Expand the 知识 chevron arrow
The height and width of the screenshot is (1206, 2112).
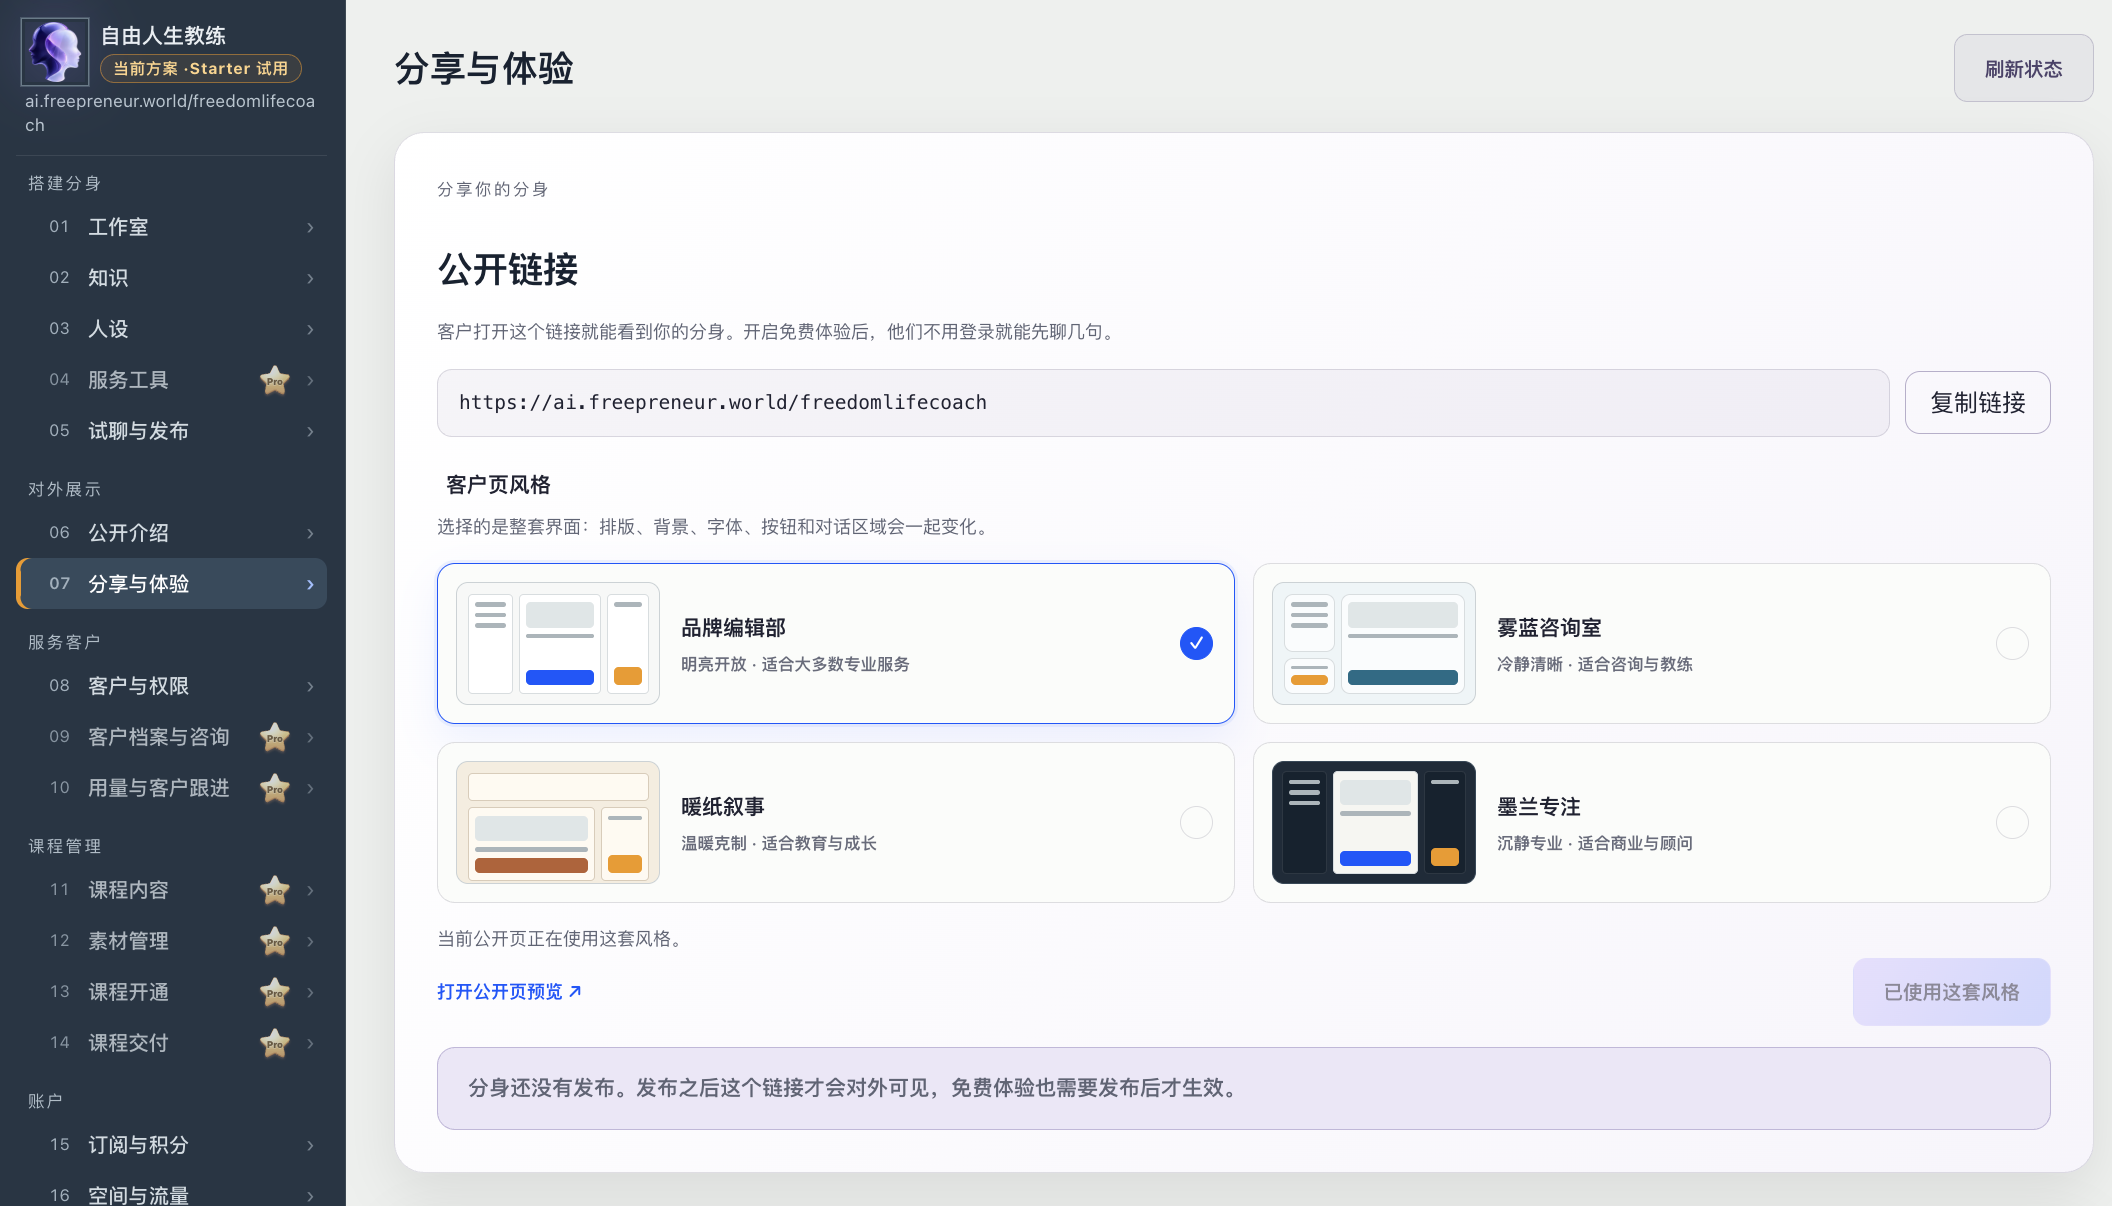pyautogui.click(x=310, y=278)
